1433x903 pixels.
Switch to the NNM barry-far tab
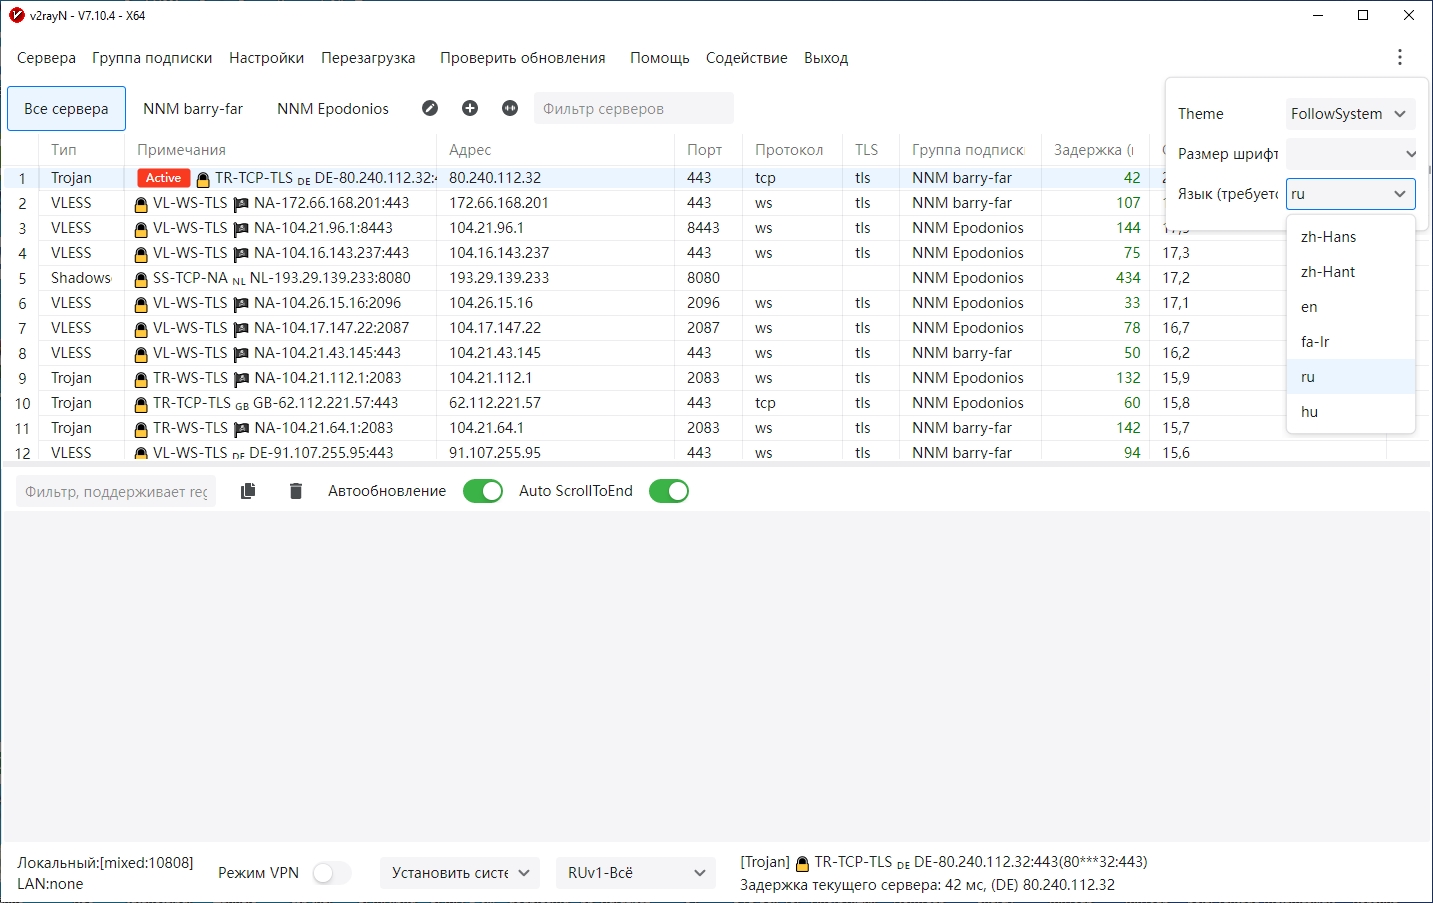pos(193,108)
